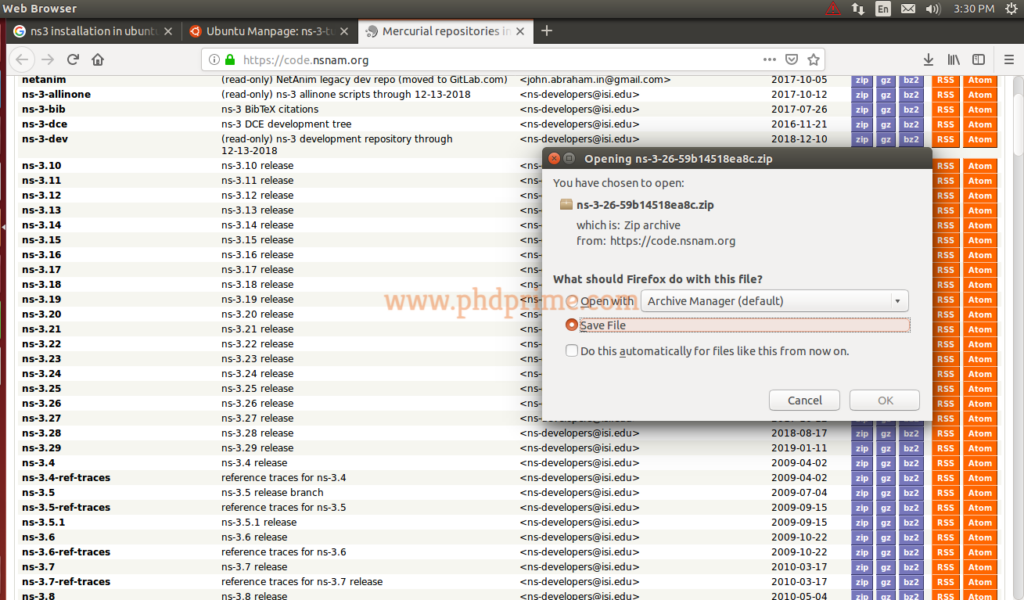Open the system settings gear menu
The image size is (1024, 600).
pos(1009,9)
